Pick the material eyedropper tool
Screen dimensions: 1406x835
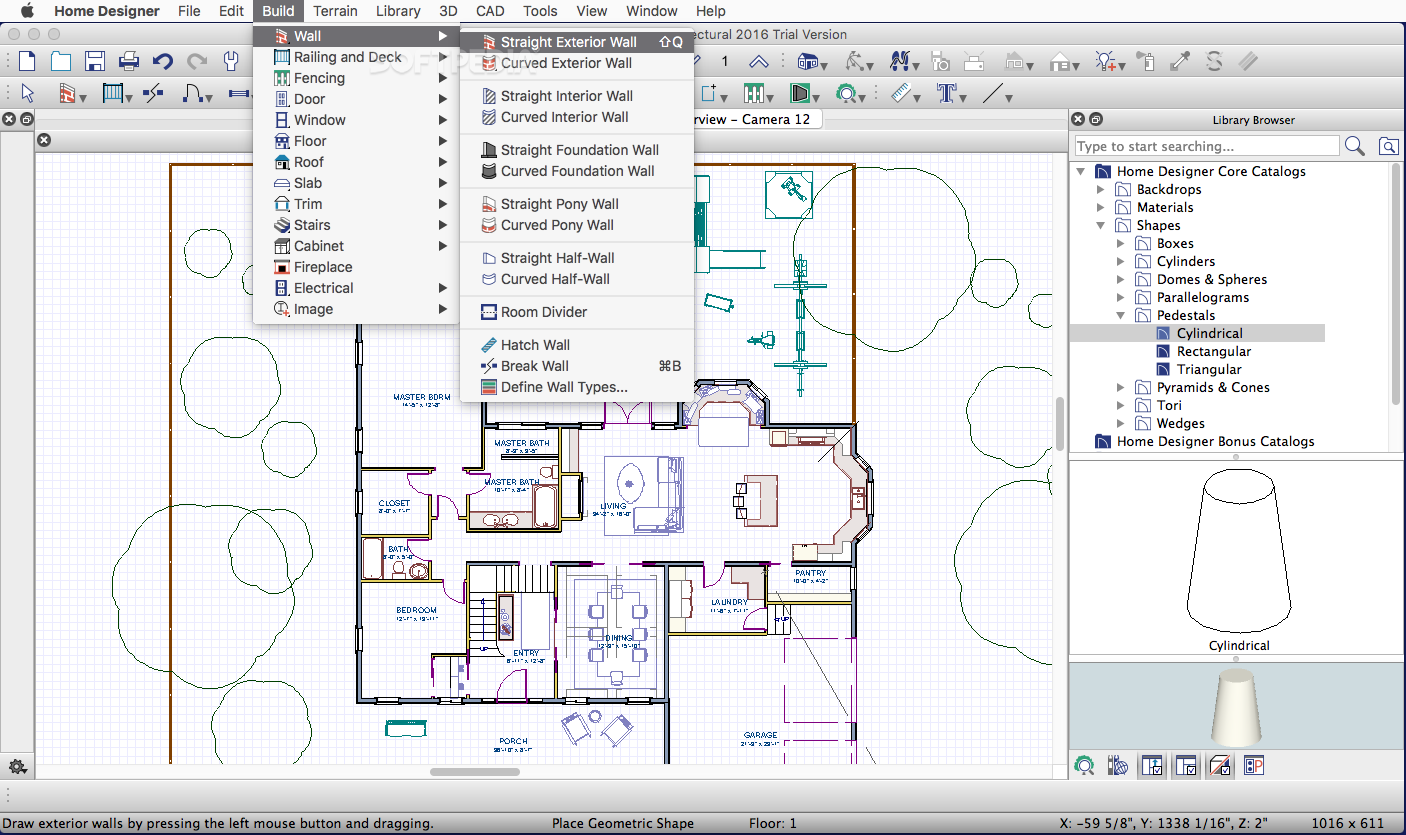(x=1181, y=61)
